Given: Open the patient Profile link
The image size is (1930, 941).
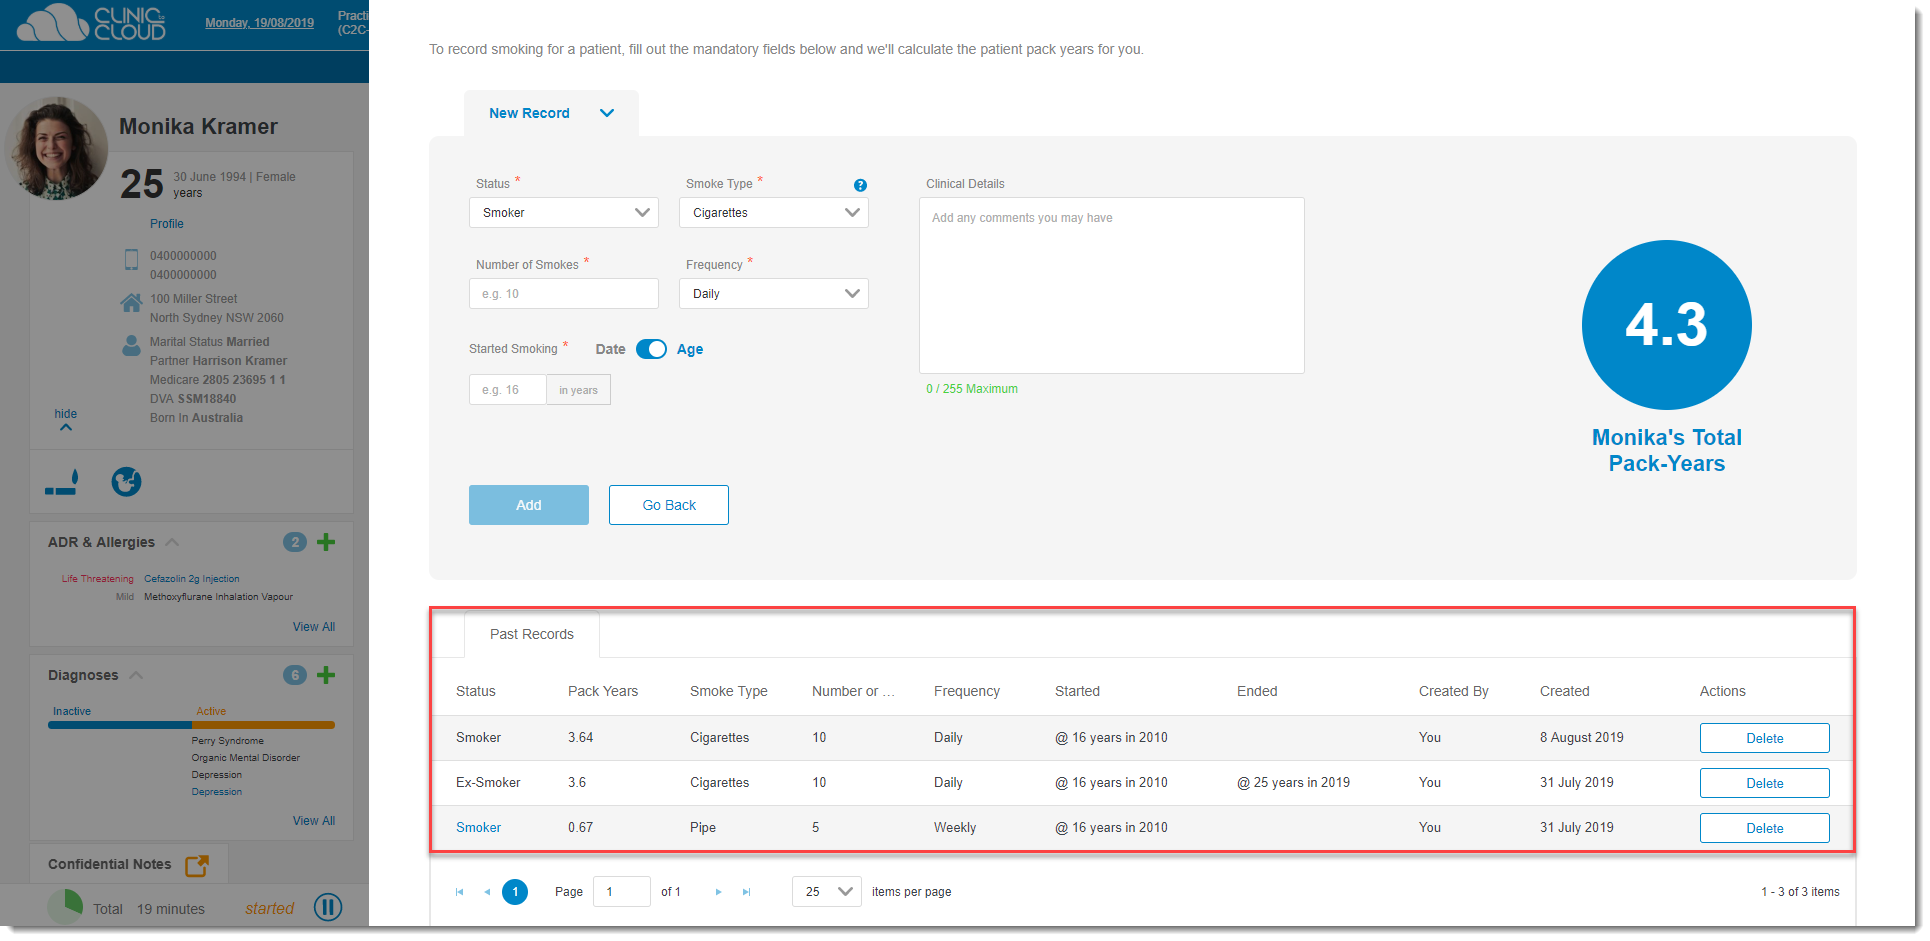Looking at the screenshot, I should tap(167, 224).
